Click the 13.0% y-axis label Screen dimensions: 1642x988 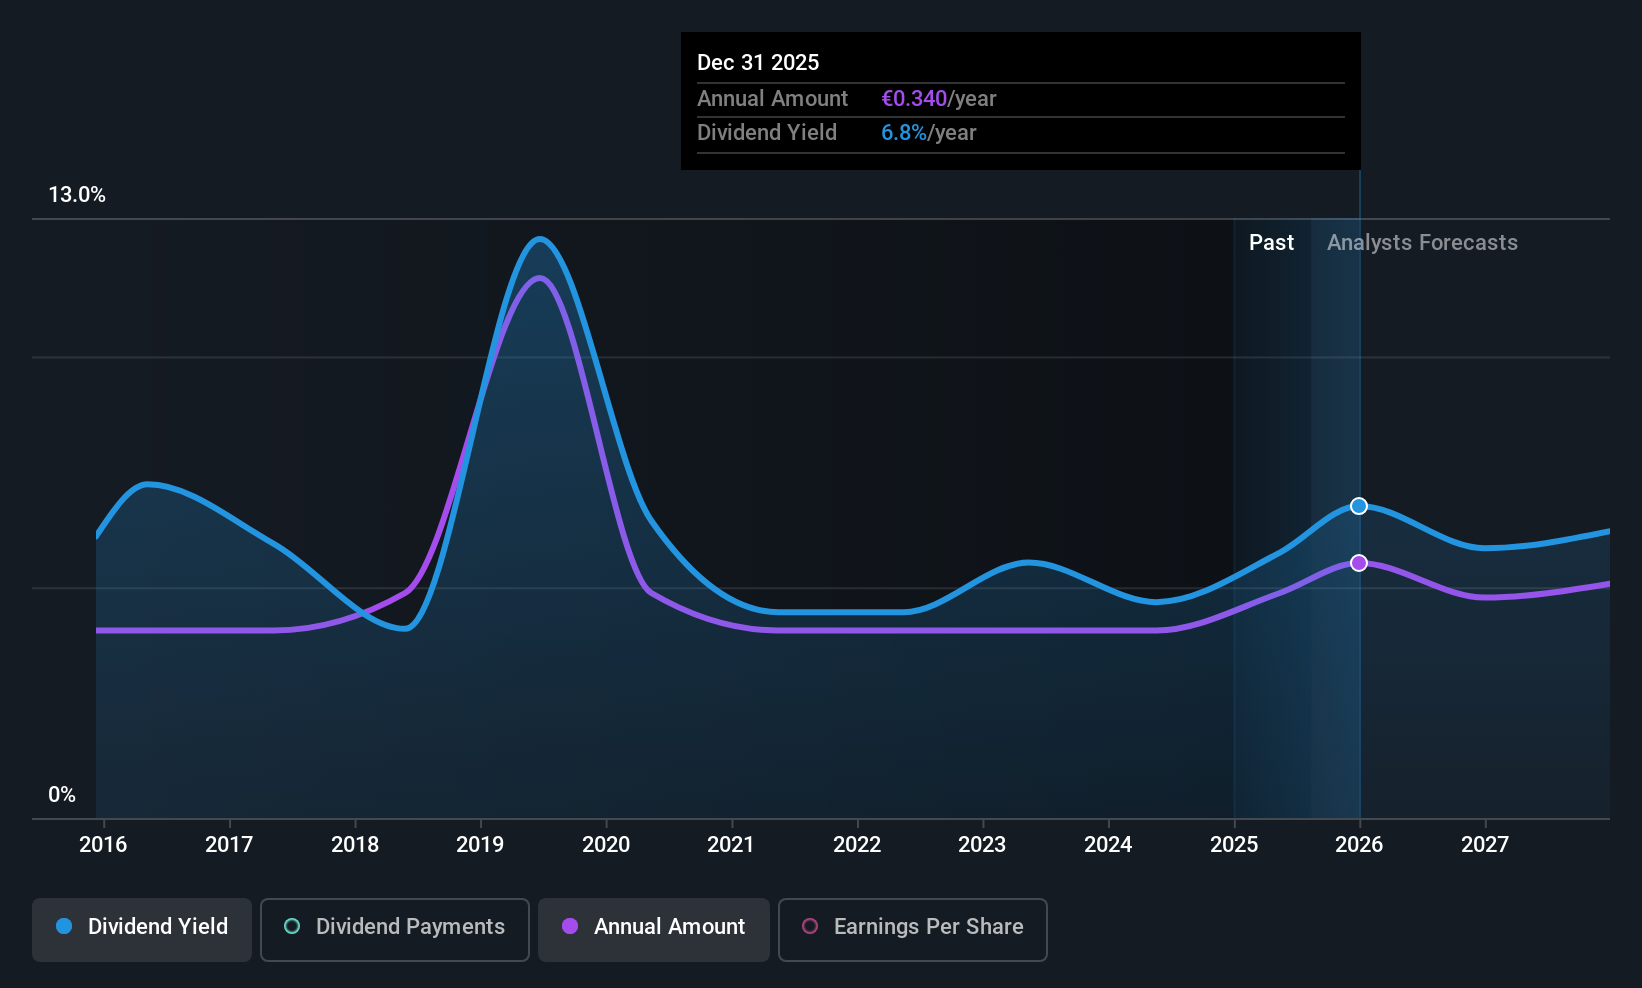tap(77, 195)
